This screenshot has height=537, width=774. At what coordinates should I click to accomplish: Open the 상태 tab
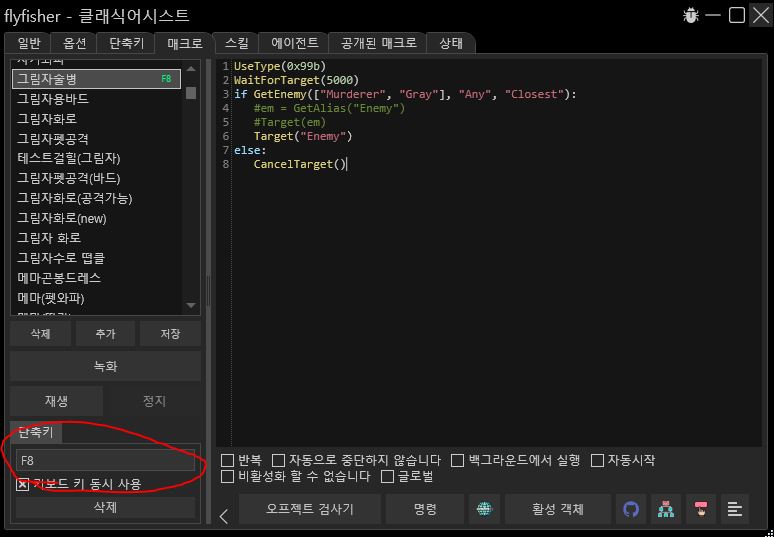coord(451,43)
